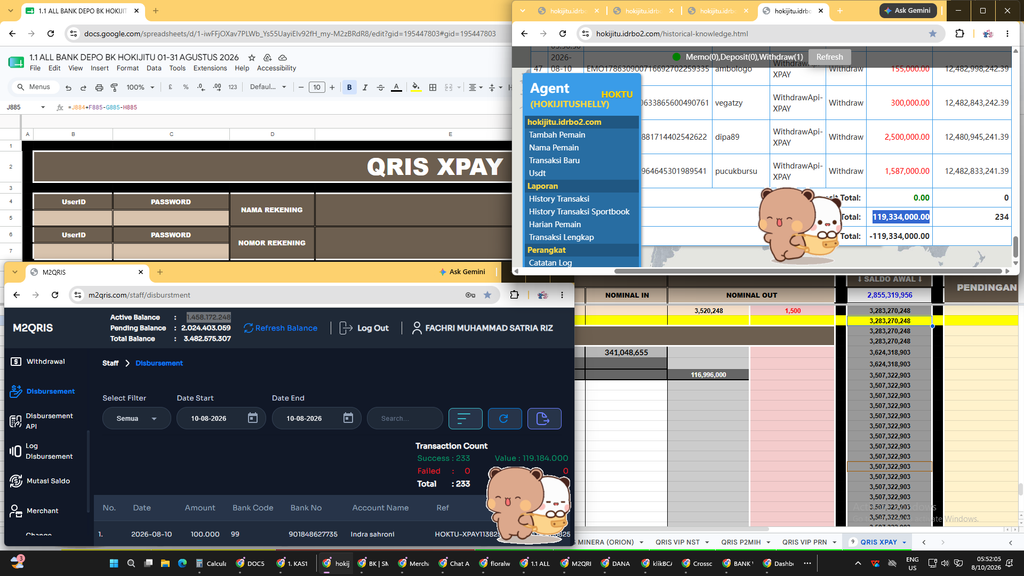This screenshot has width=1024, height=576.
Task: Click the print icon in Google Sheets
Action: (x=99, y=88)
